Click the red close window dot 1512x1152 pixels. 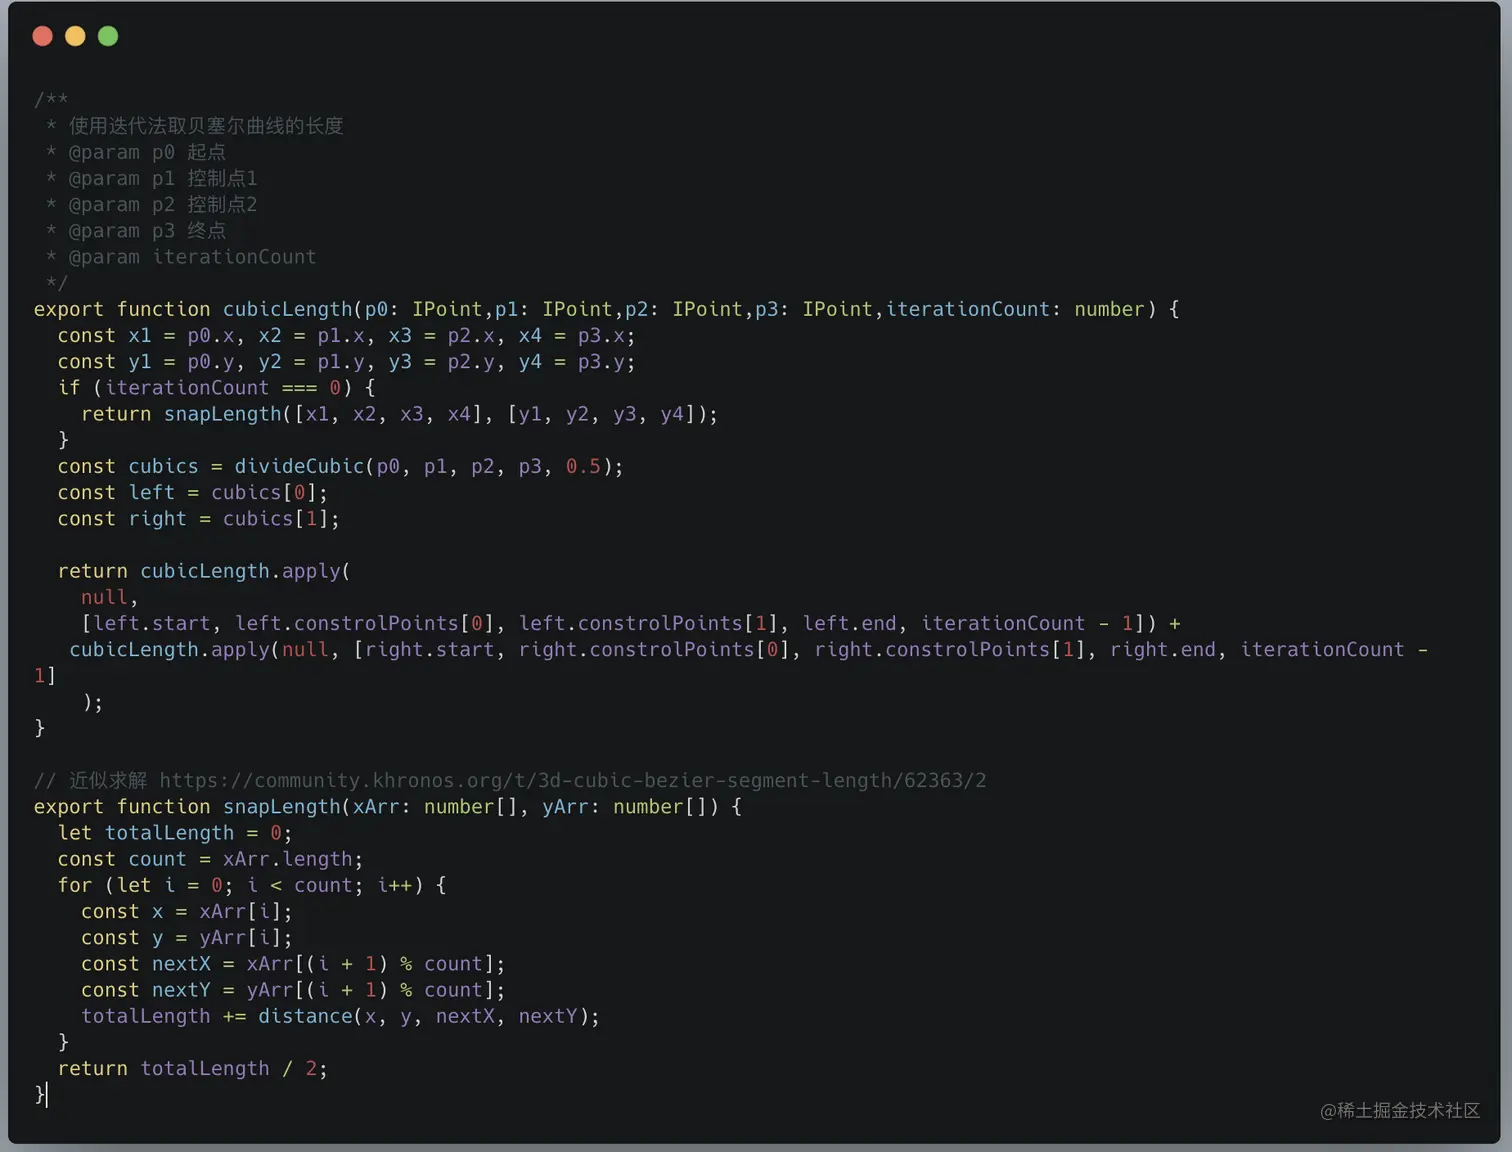[x=42, y=36]
